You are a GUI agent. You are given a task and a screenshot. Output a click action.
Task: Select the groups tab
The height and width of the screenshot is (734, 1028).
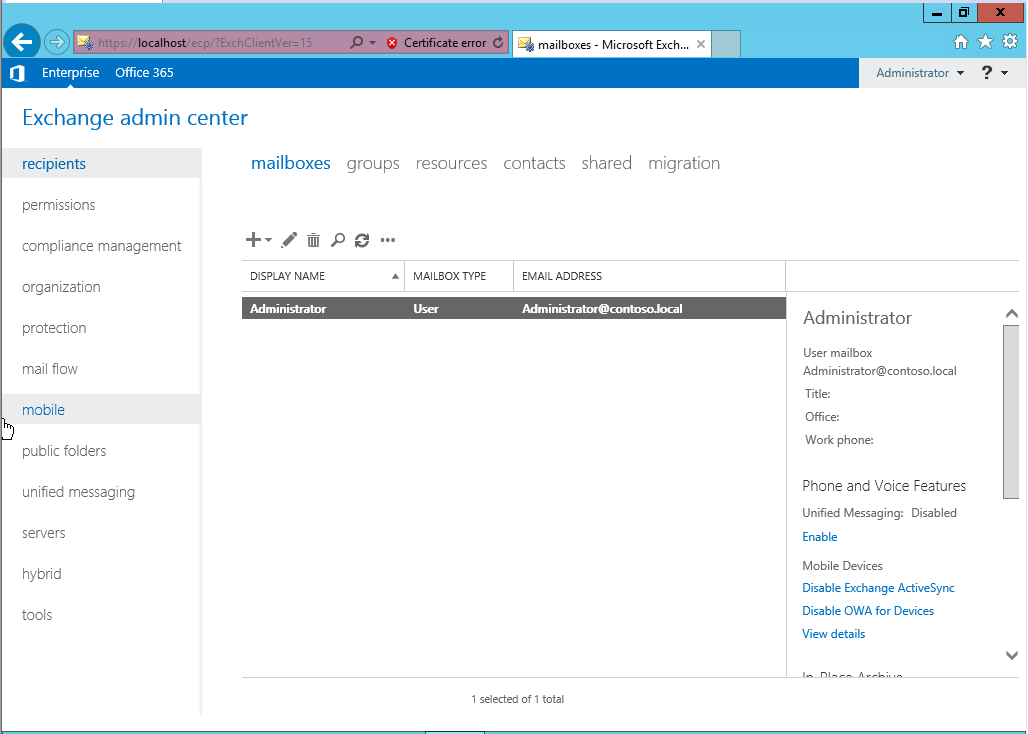click(373, 163)
